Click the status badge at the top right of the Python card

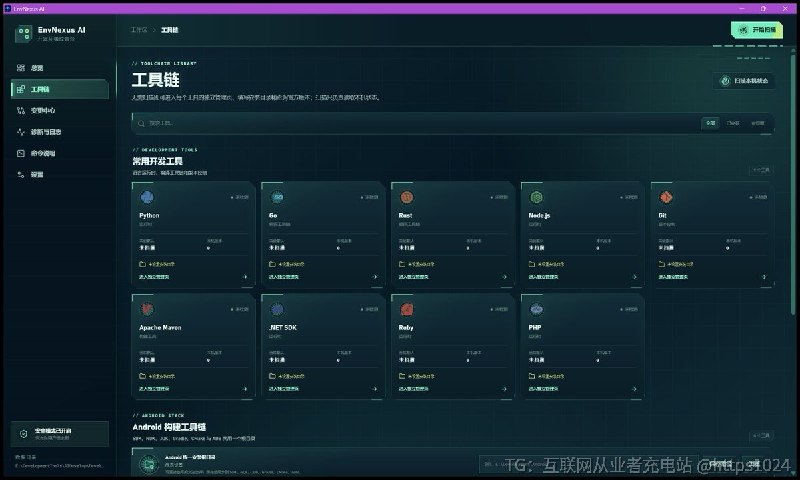[239, 197]
